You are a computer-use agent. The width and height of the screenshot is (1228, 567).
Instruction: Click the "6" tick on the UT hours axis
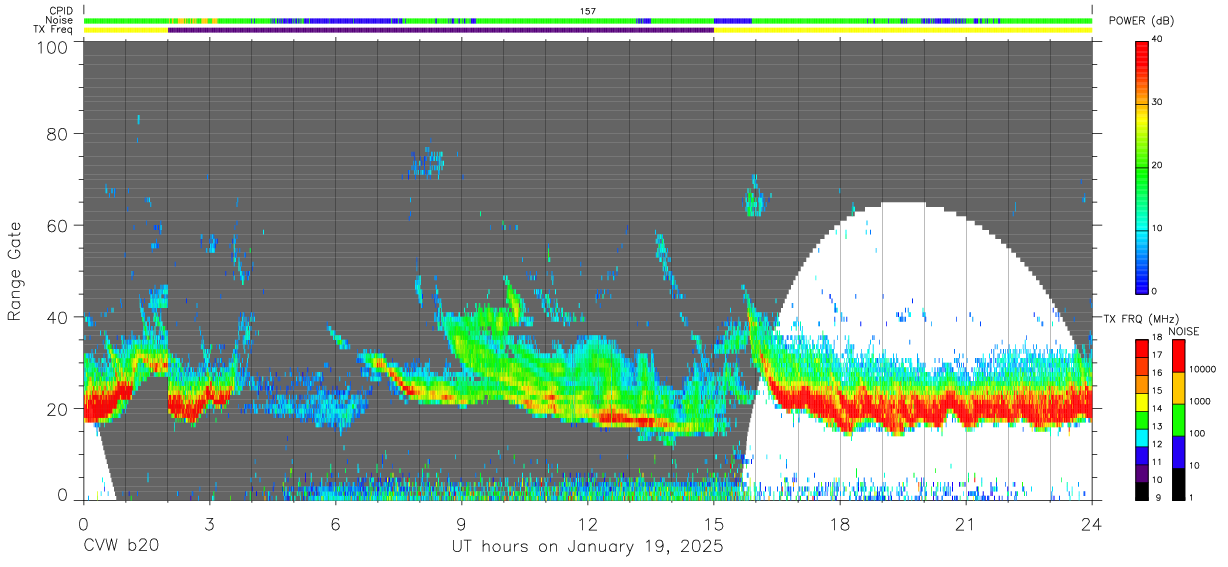click(x=335, y=523)
